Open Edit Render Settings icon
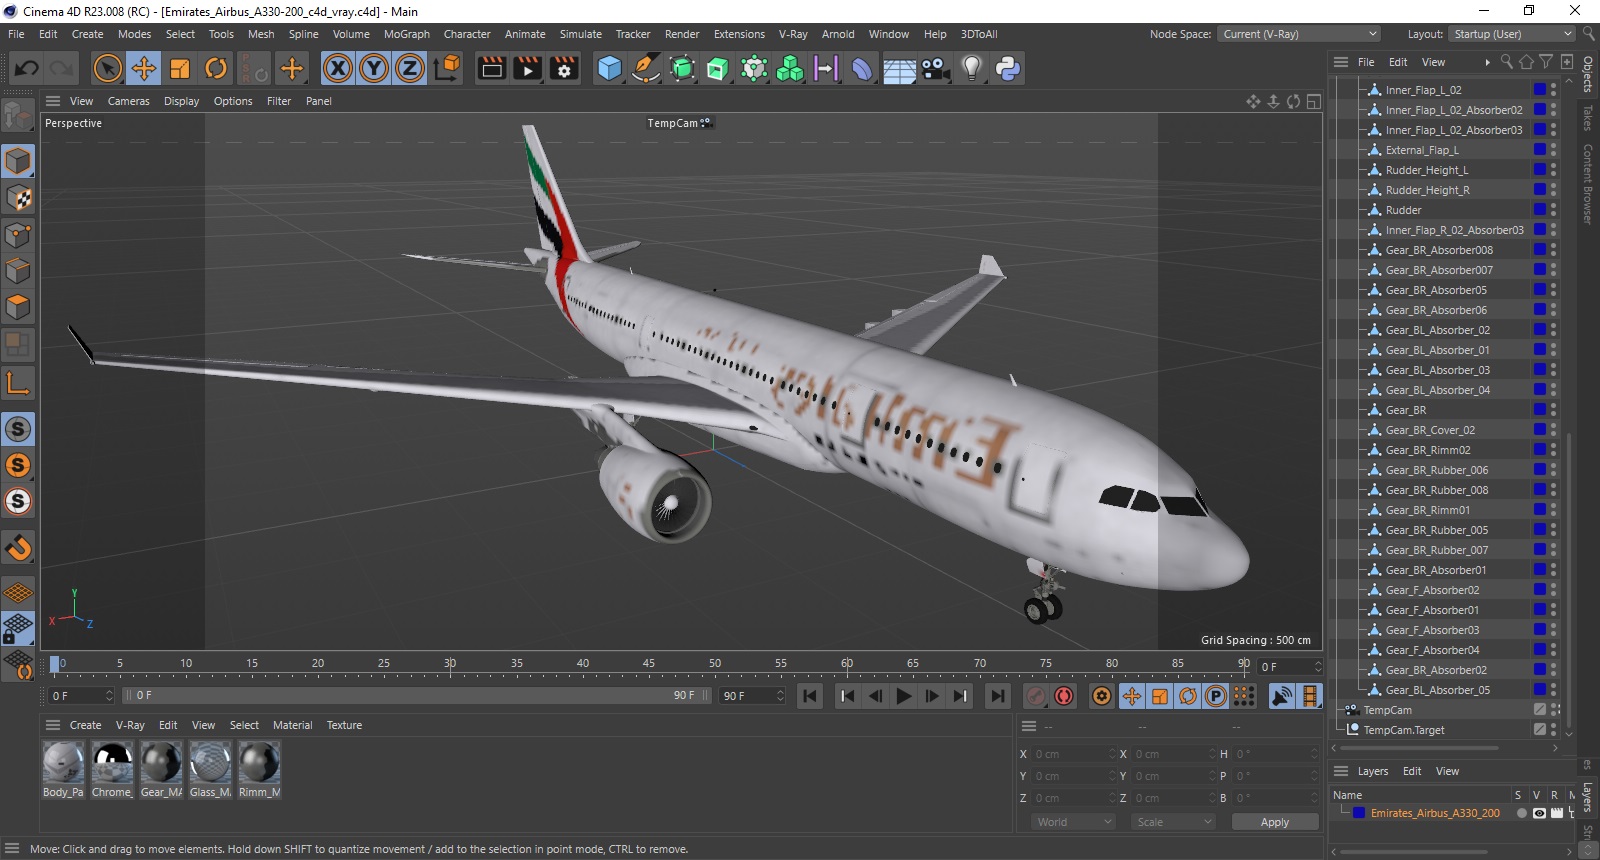Viewport: 1600px width, 860px height. 564,68
